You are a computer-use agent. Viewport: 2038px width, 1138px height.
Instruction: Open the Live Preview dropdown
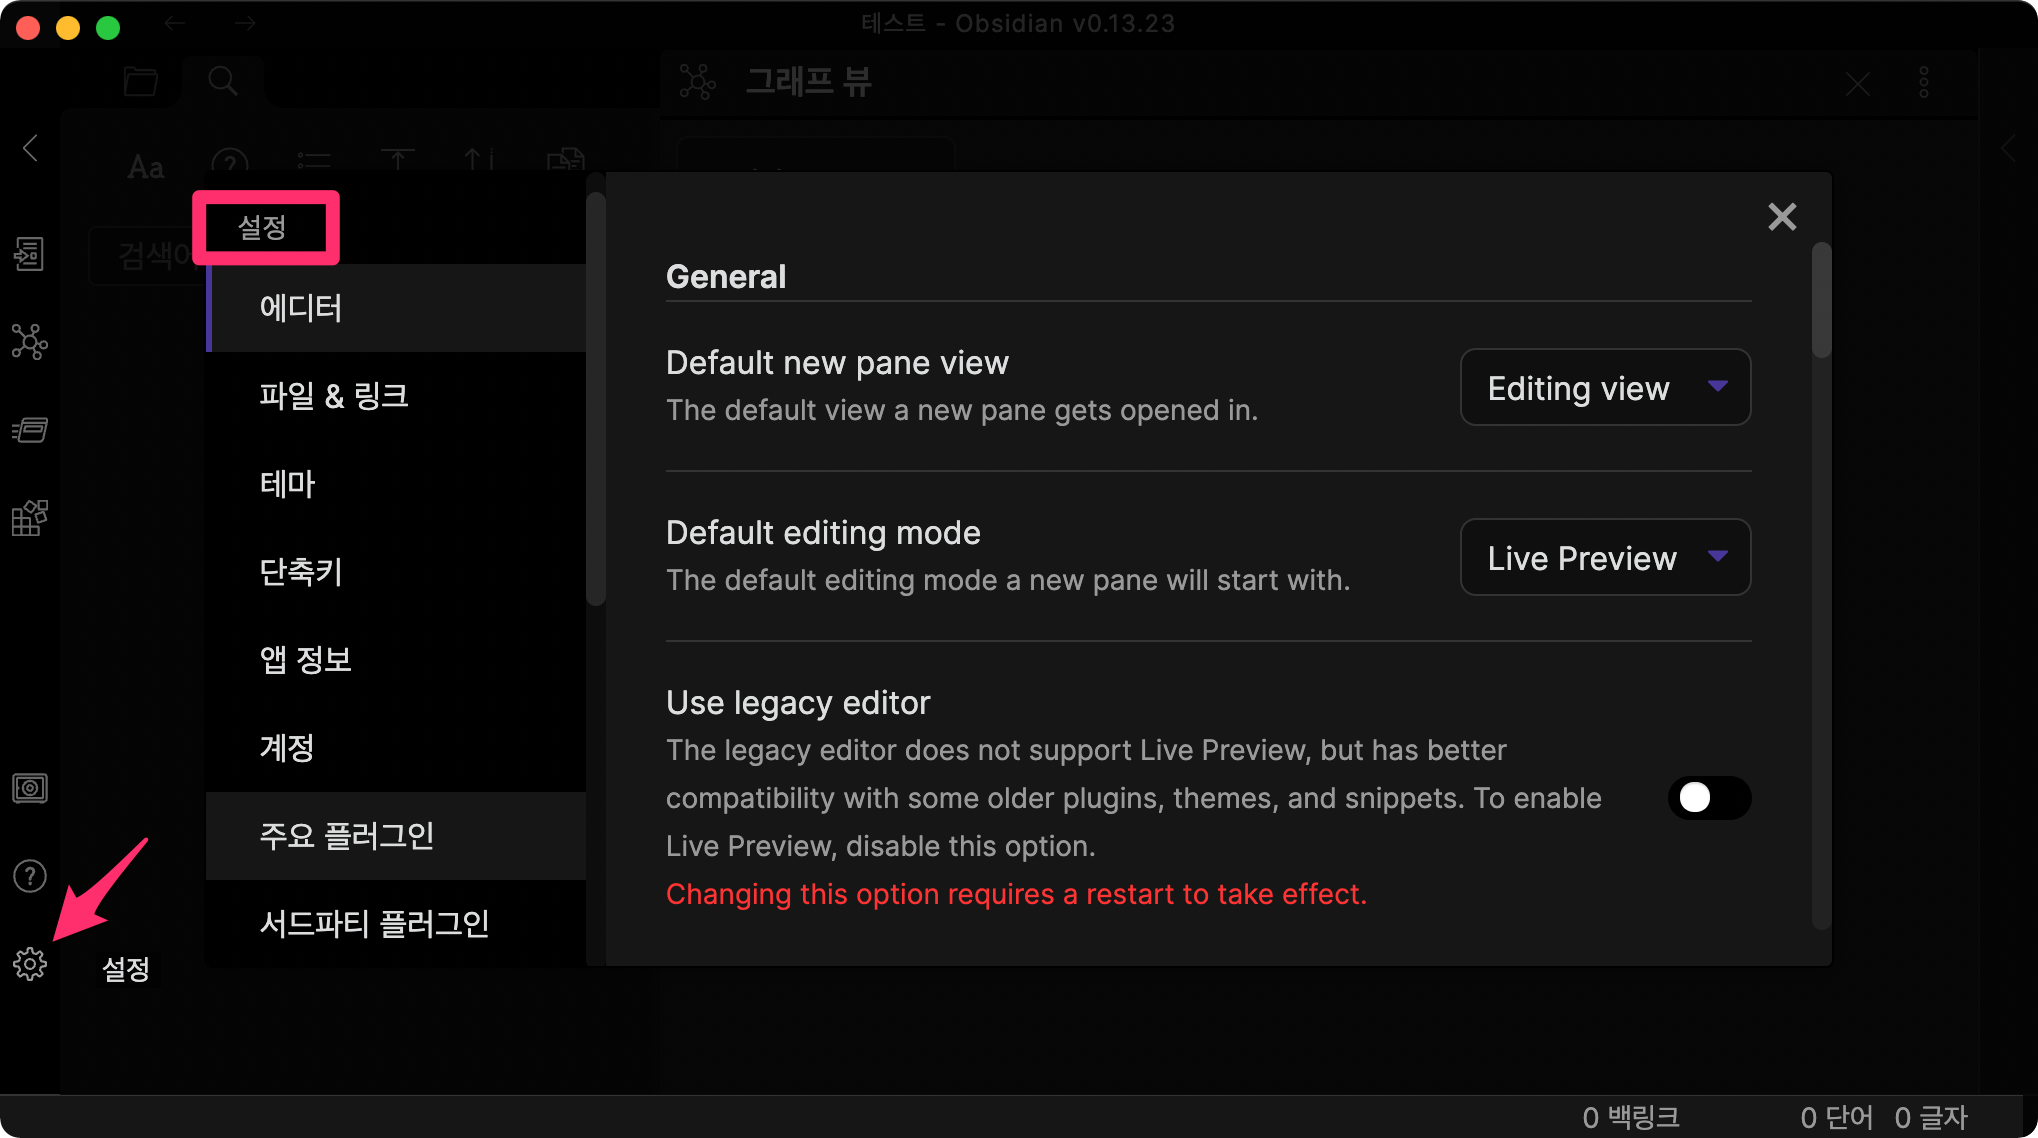pyautogui.click(x=1604, y=557)
